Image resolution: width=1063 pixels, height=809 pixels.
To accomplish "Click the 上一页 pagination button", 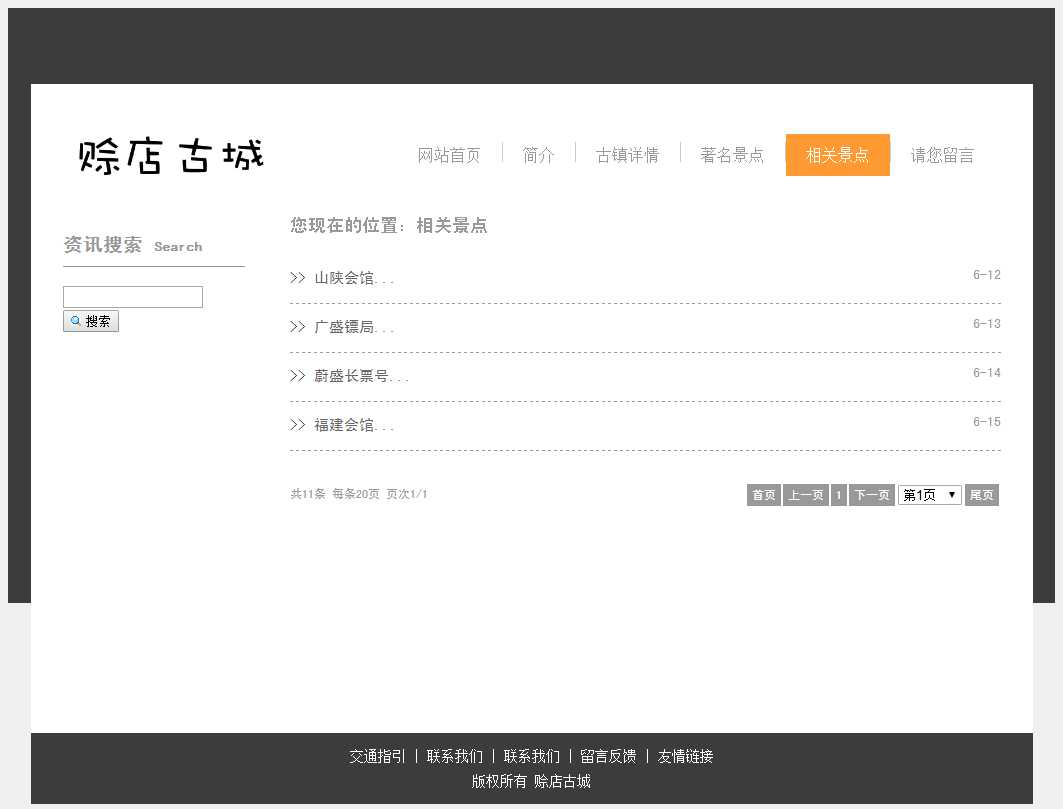I will pos(805,495).
